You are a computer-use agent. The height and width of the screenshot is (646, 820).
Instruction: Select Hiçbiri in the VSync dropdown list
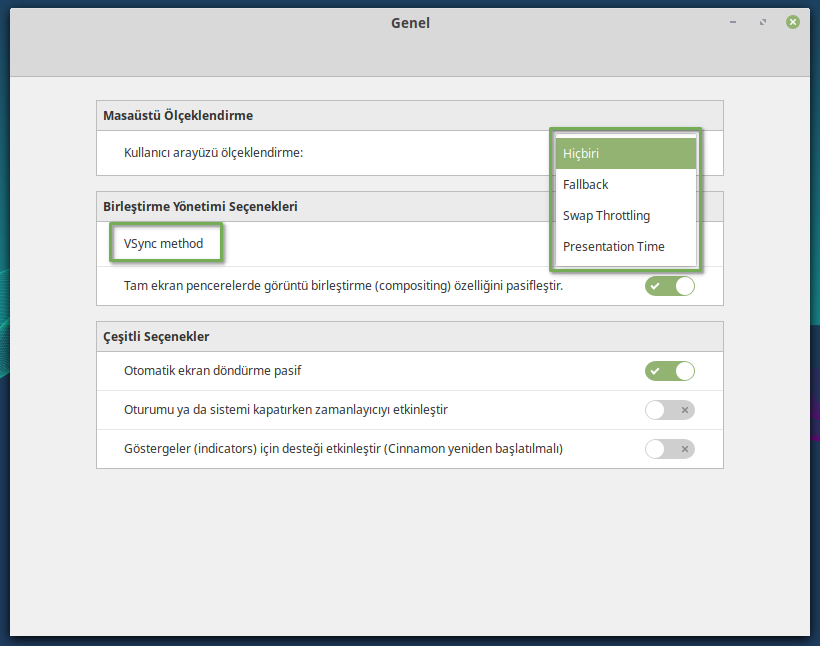[x=625, y=154]
